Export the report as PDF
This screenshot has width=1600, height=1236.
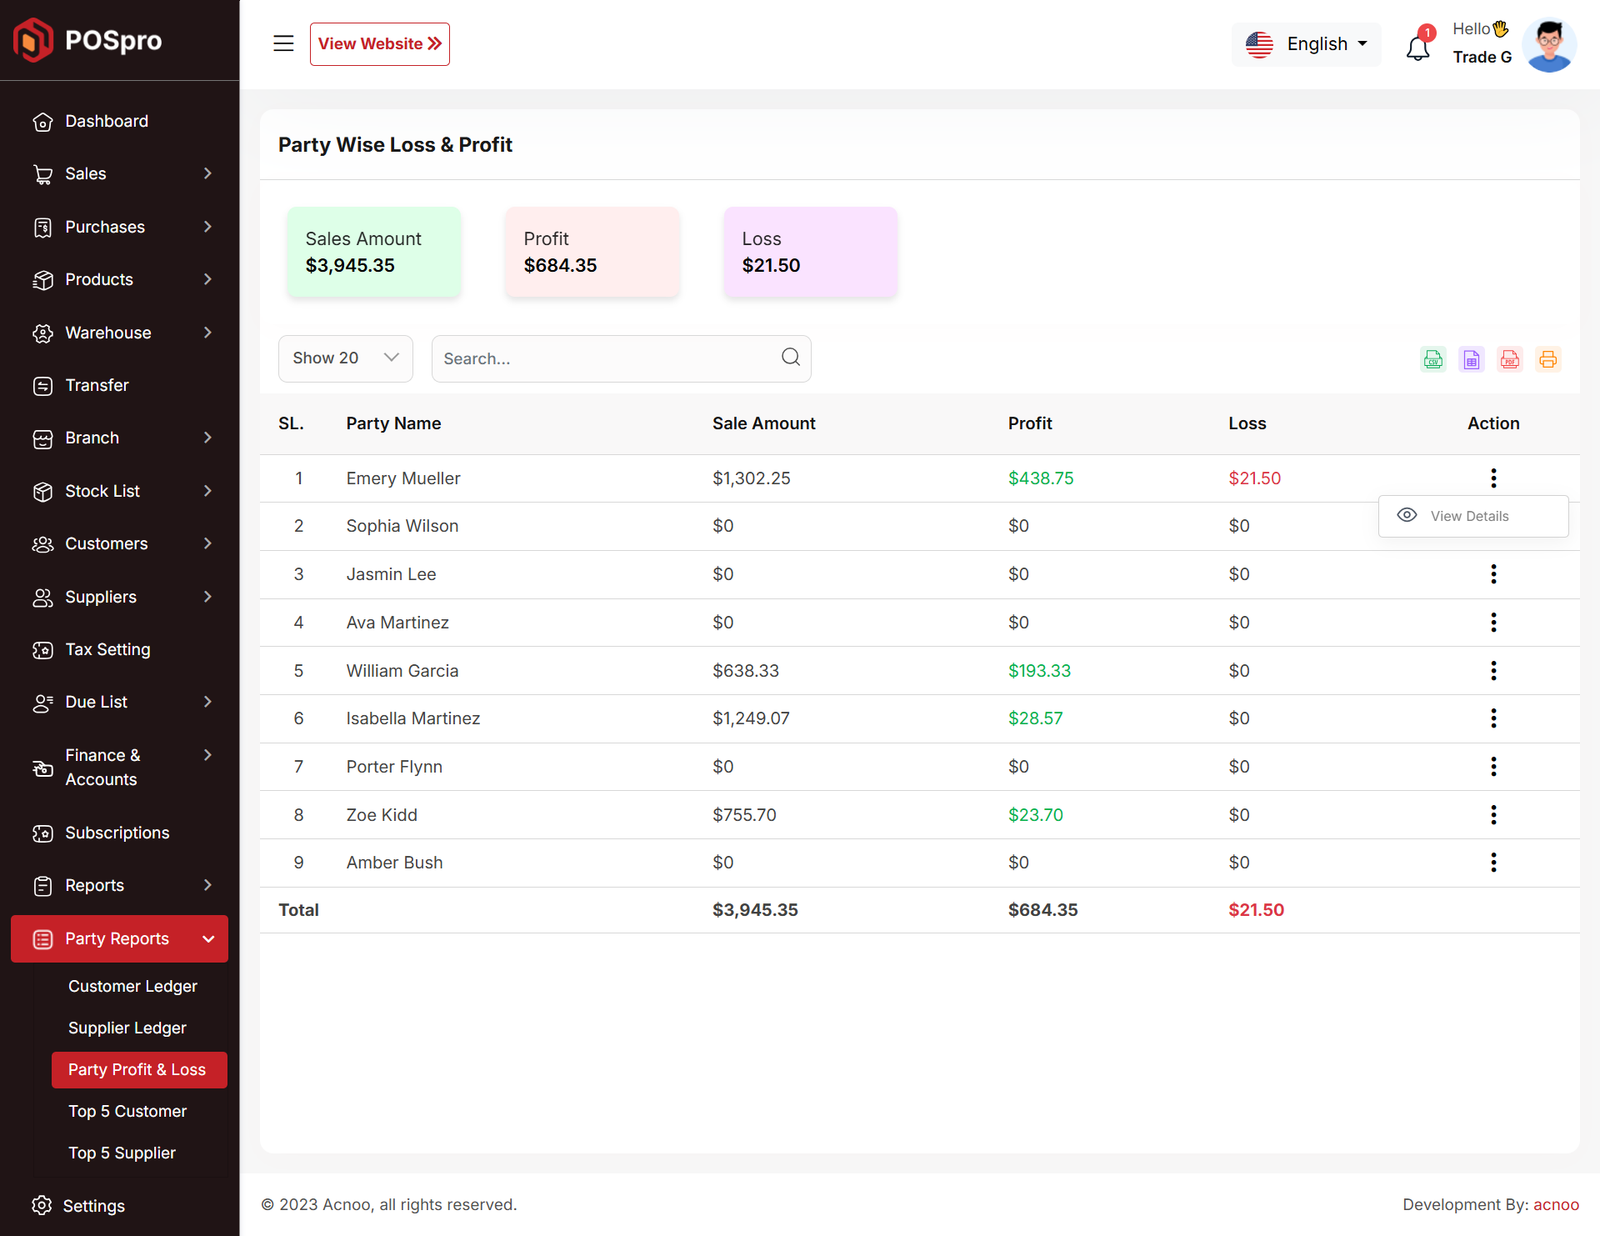coord(1510,359)
